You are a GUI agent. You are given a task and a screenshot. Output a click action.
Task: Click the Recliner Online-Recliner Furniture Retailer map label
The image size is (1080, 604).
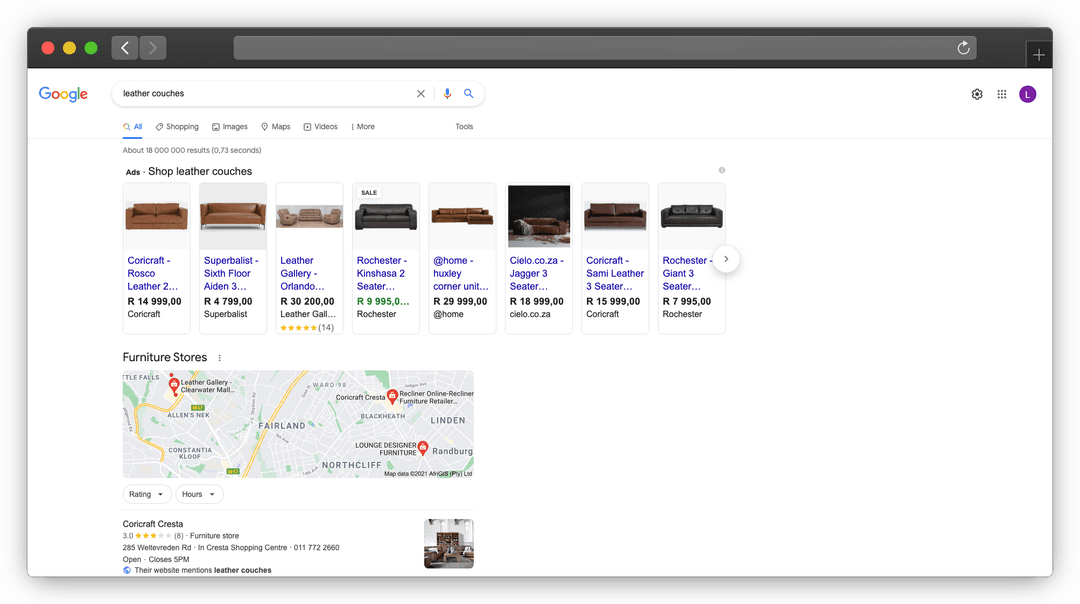436,397
